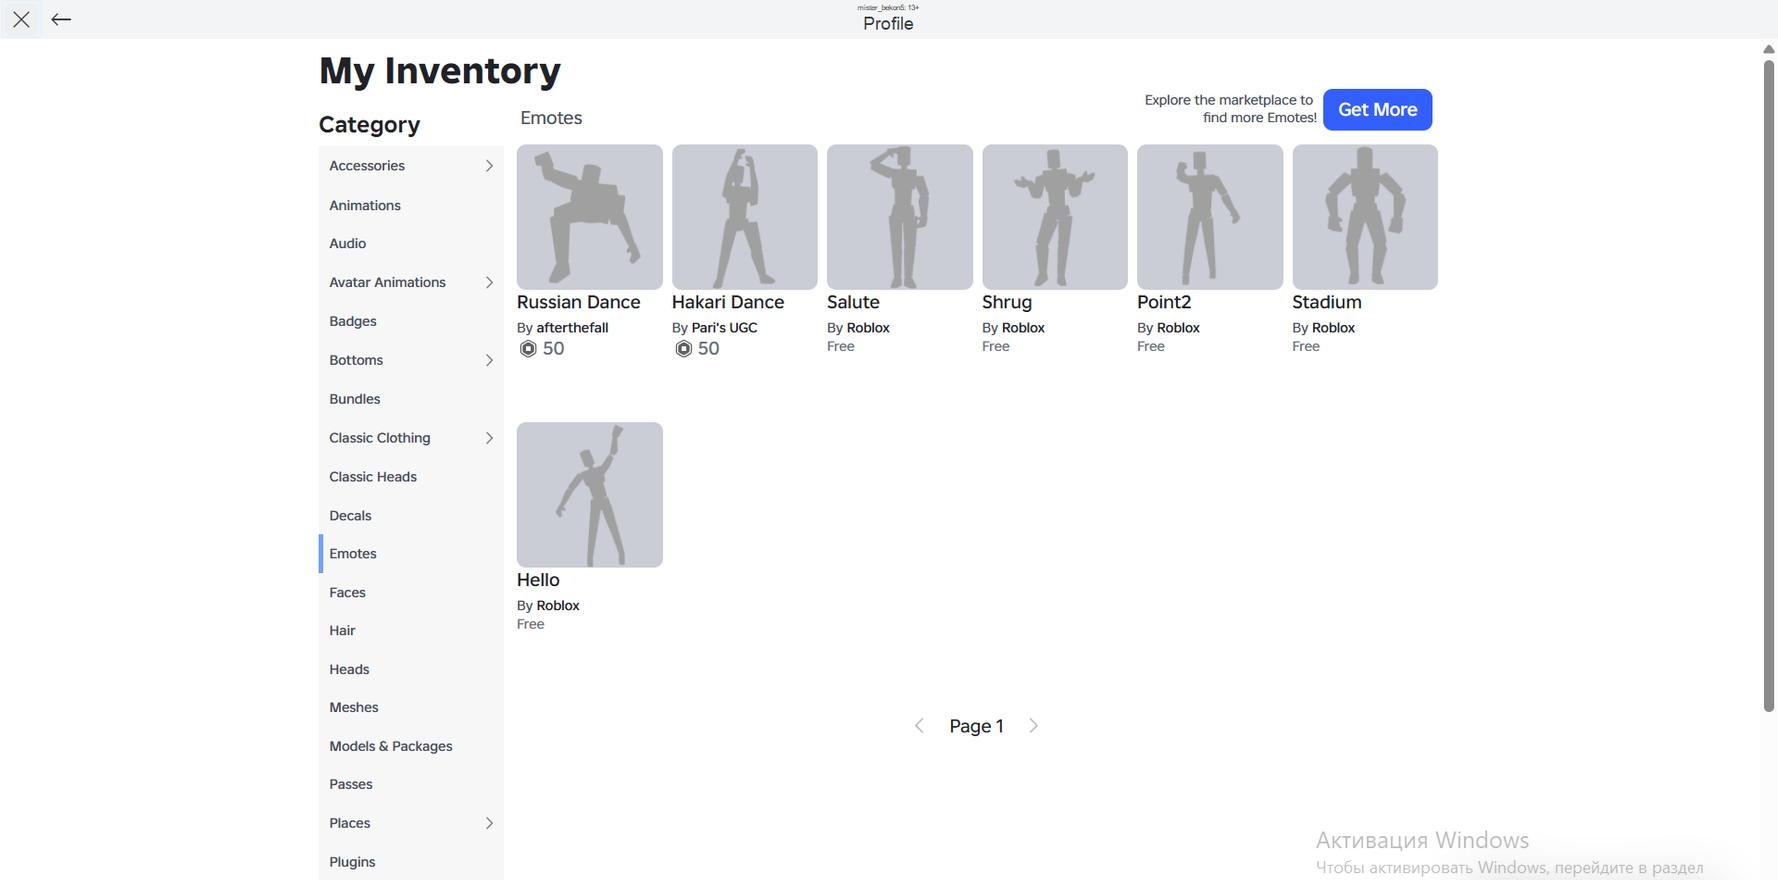Close the inventory with the X icon

[x=21, y=19]
